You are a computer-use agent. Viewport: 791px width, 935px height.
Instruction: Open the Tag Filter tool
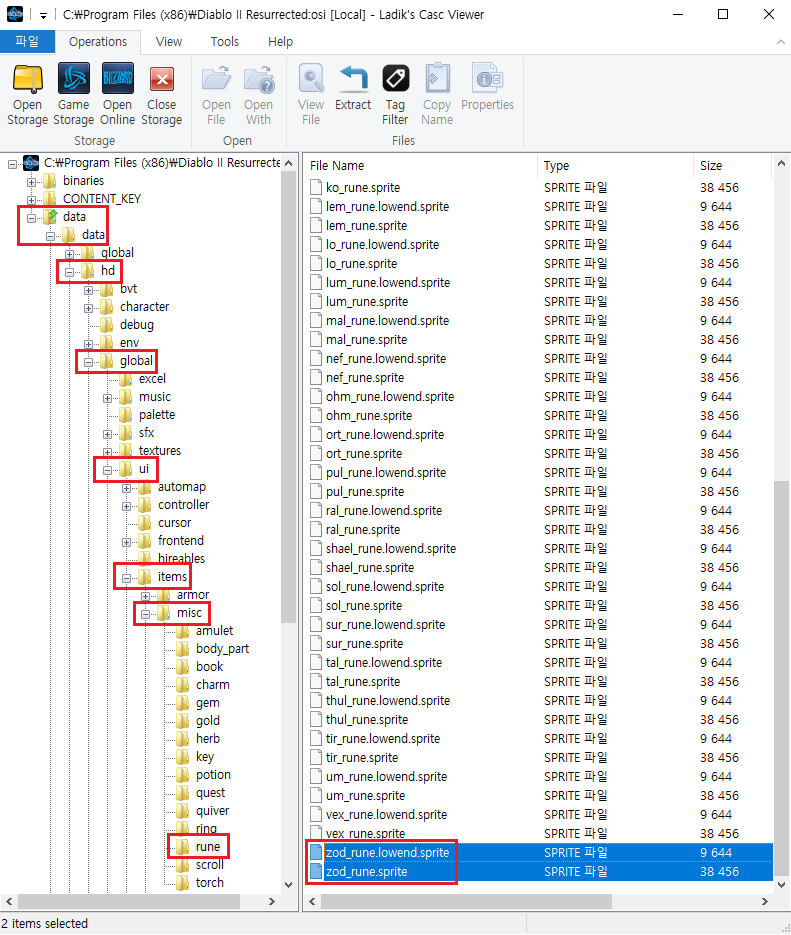(x=395, y=79)
